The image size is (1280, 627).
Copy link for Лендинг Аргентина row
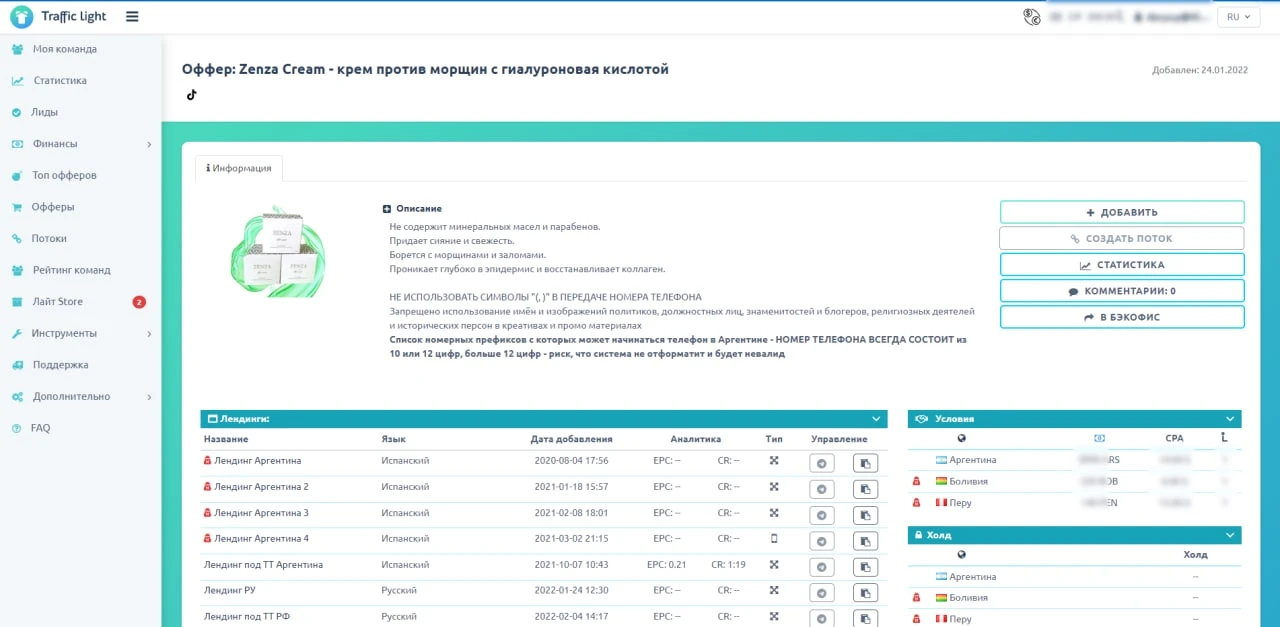865,463
